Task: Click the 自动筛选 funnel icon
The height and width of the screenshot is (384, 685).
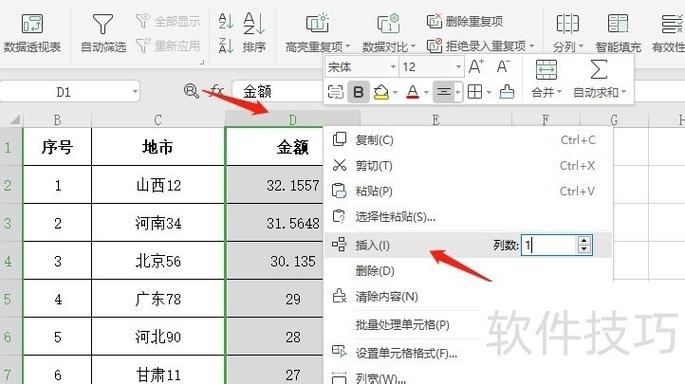Action: (x=103, y=24)
